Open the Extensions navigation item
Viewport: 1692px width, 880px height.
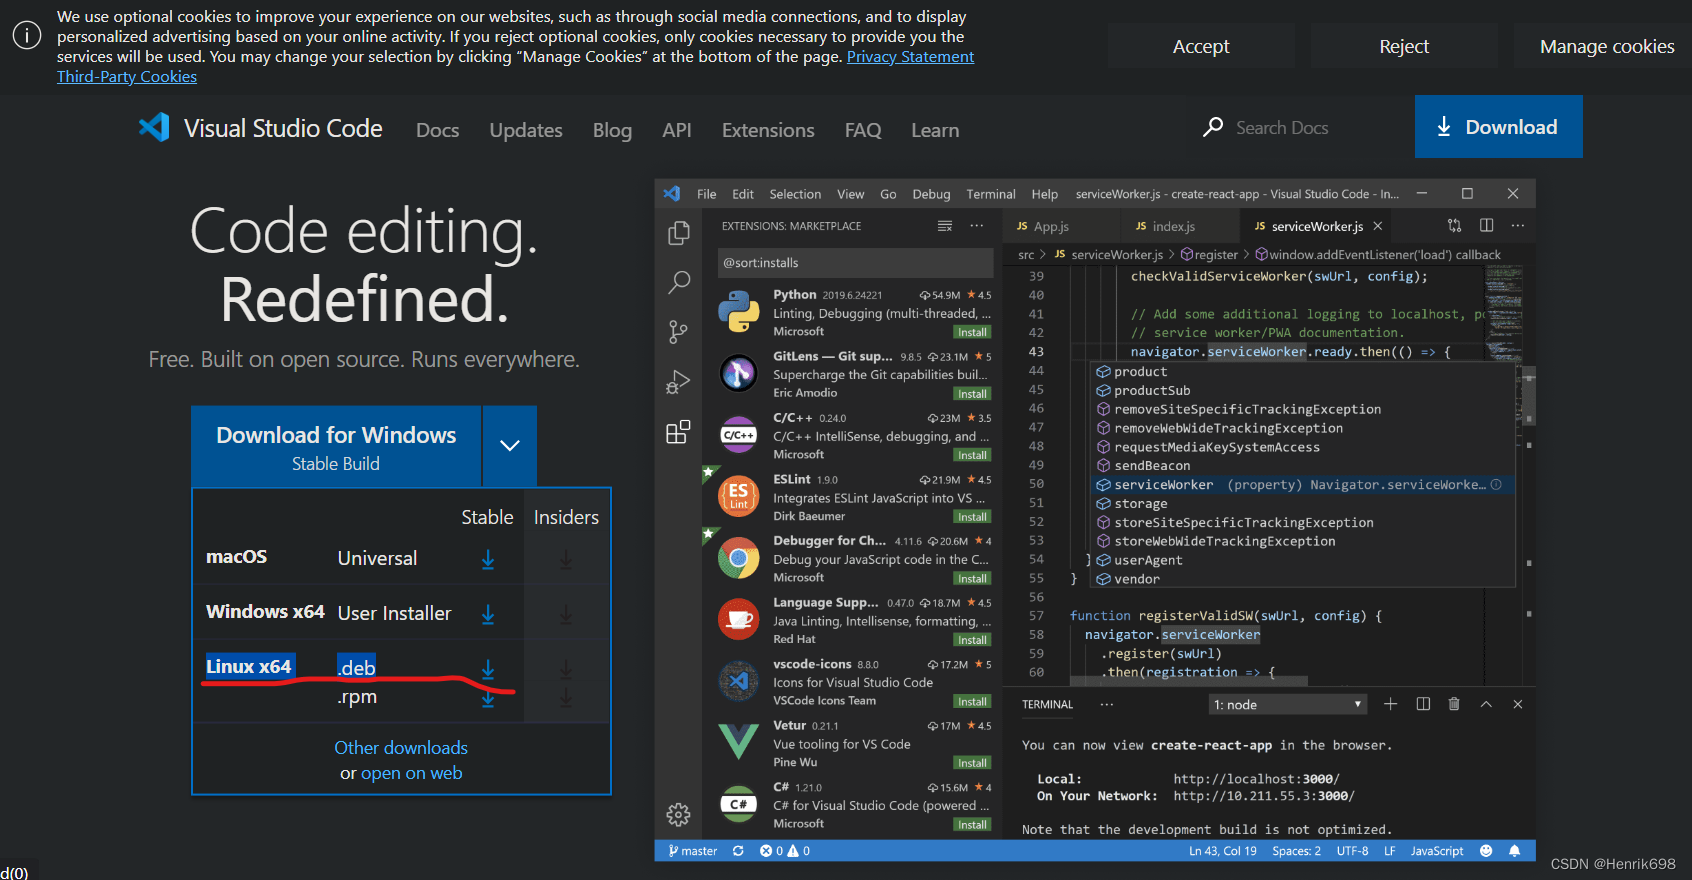coord(768,130)
